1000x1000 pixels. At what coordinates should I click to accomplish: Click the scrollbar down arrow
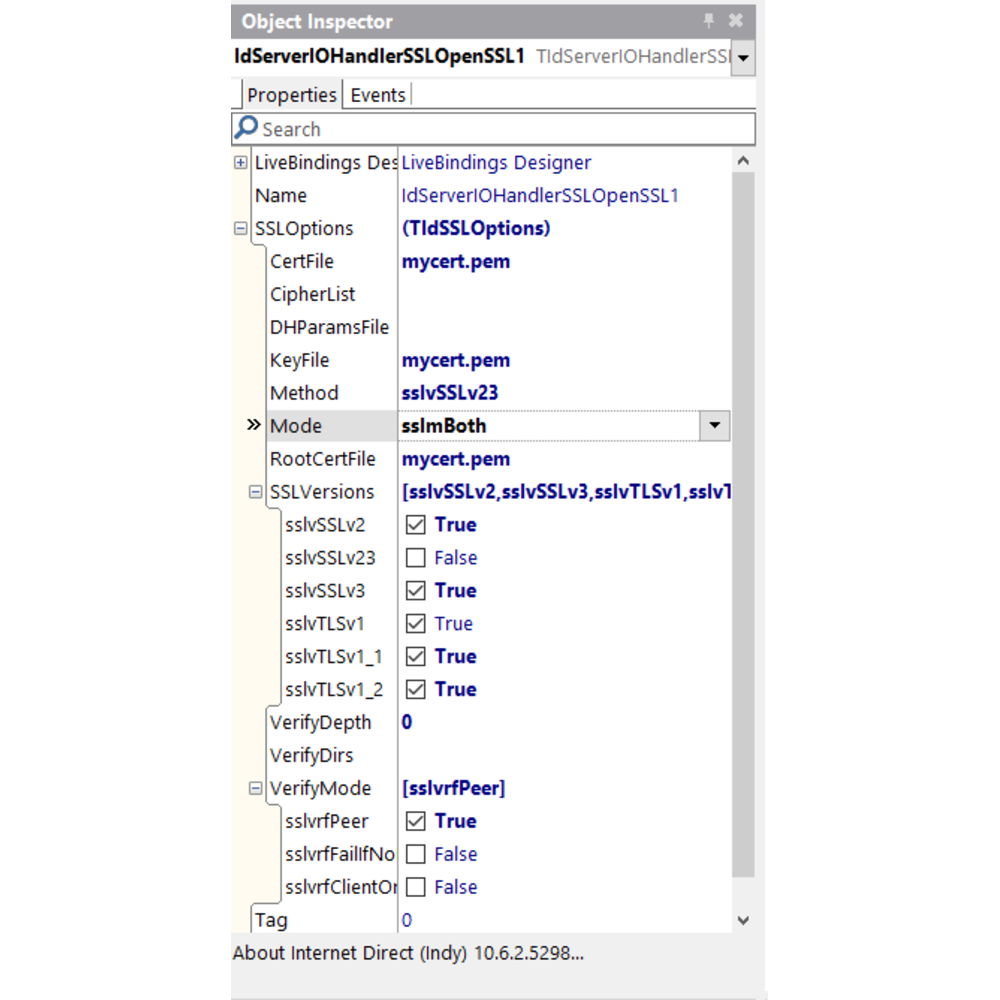[743, 920]
